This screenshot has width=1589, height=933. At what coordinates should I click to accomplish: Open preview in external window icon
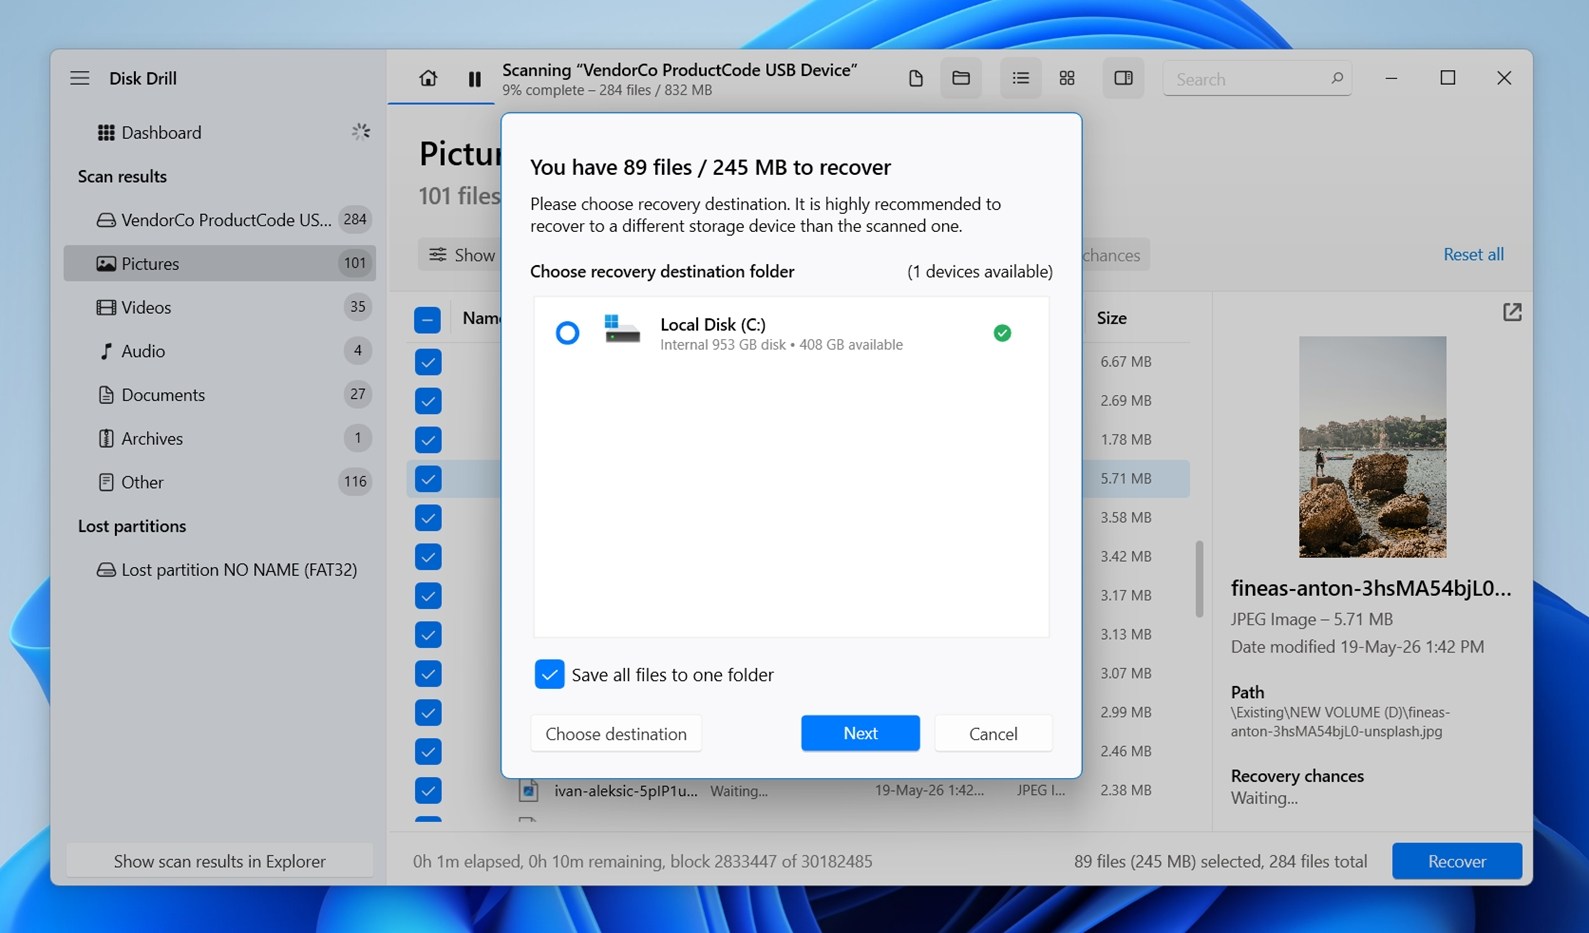click(x=1512, y=312)
